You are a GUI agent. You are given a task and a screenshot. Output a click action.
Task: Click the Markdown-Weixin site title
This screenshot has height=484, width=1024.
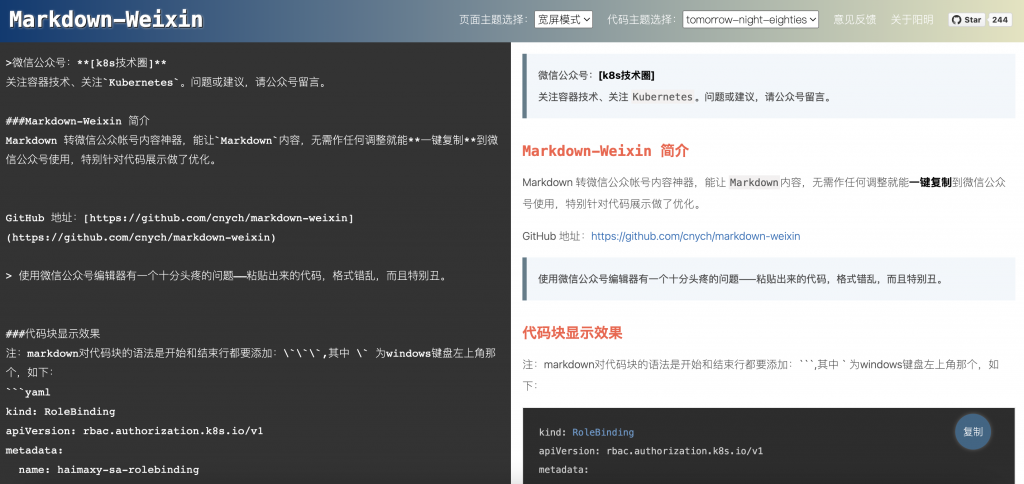pyautogui.click(x=106, y=20)
